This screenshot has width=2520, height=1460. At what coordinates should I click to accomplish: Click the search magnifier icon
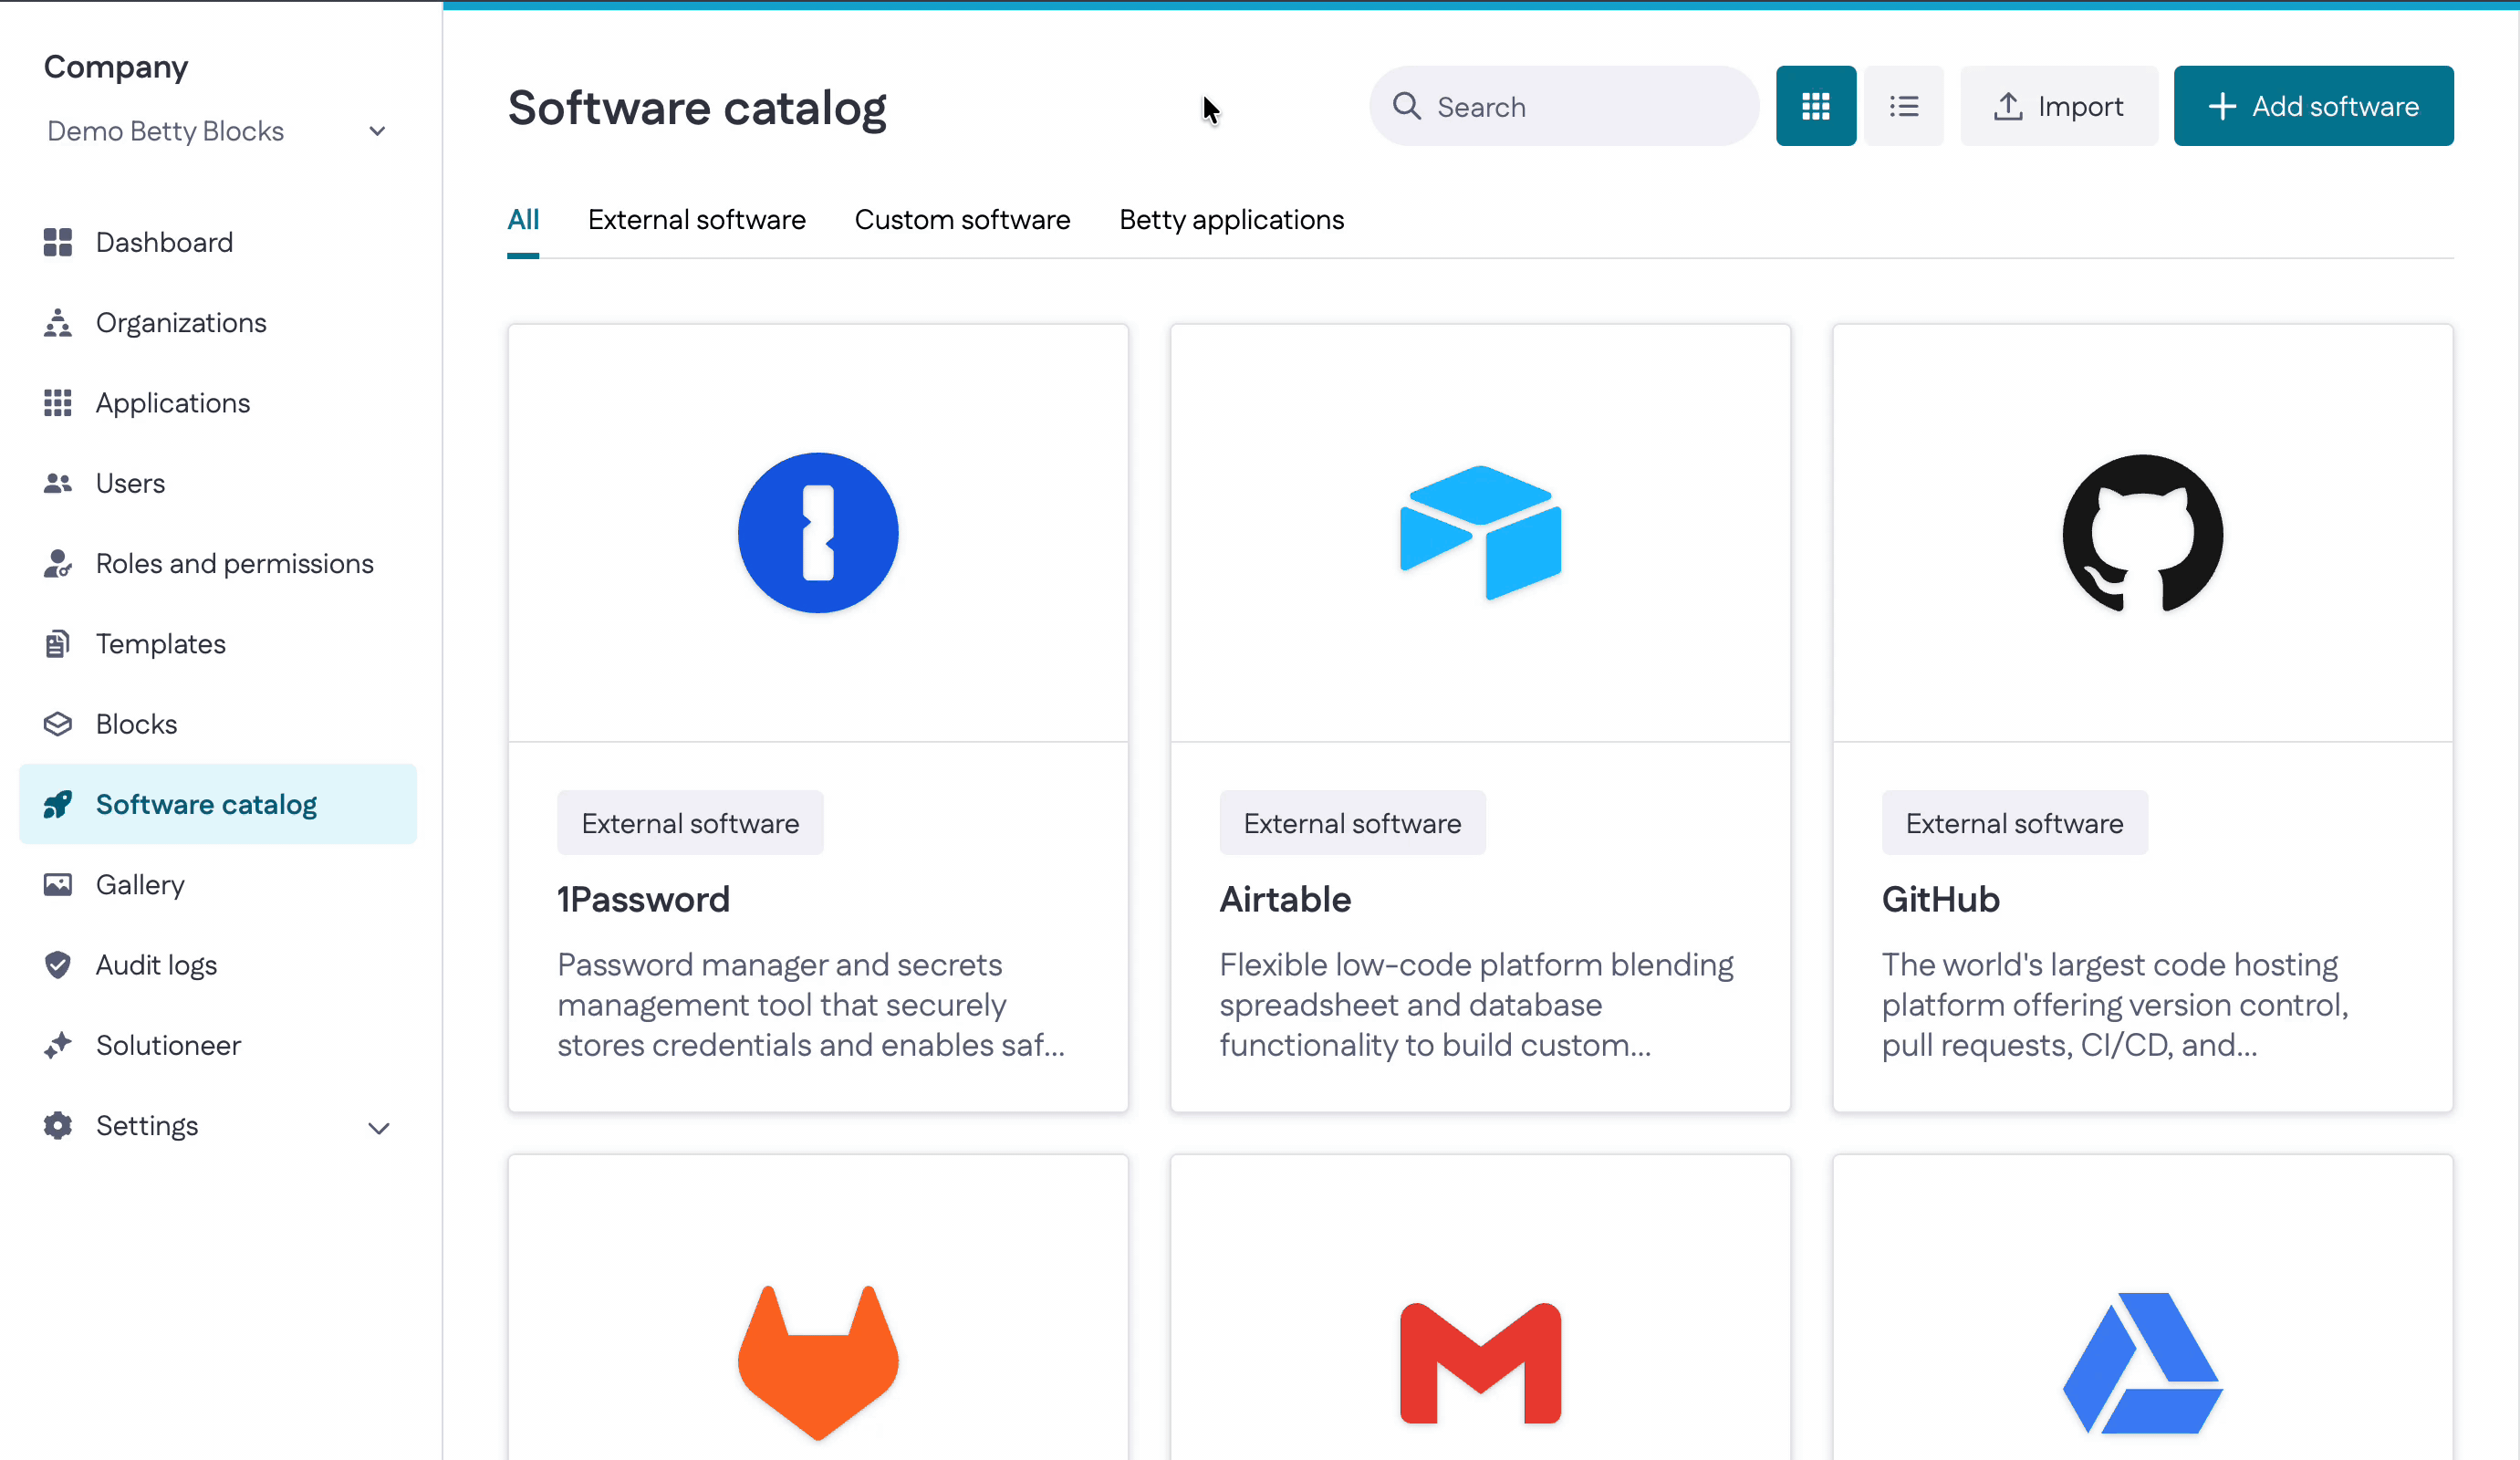tap(1407, 106)
